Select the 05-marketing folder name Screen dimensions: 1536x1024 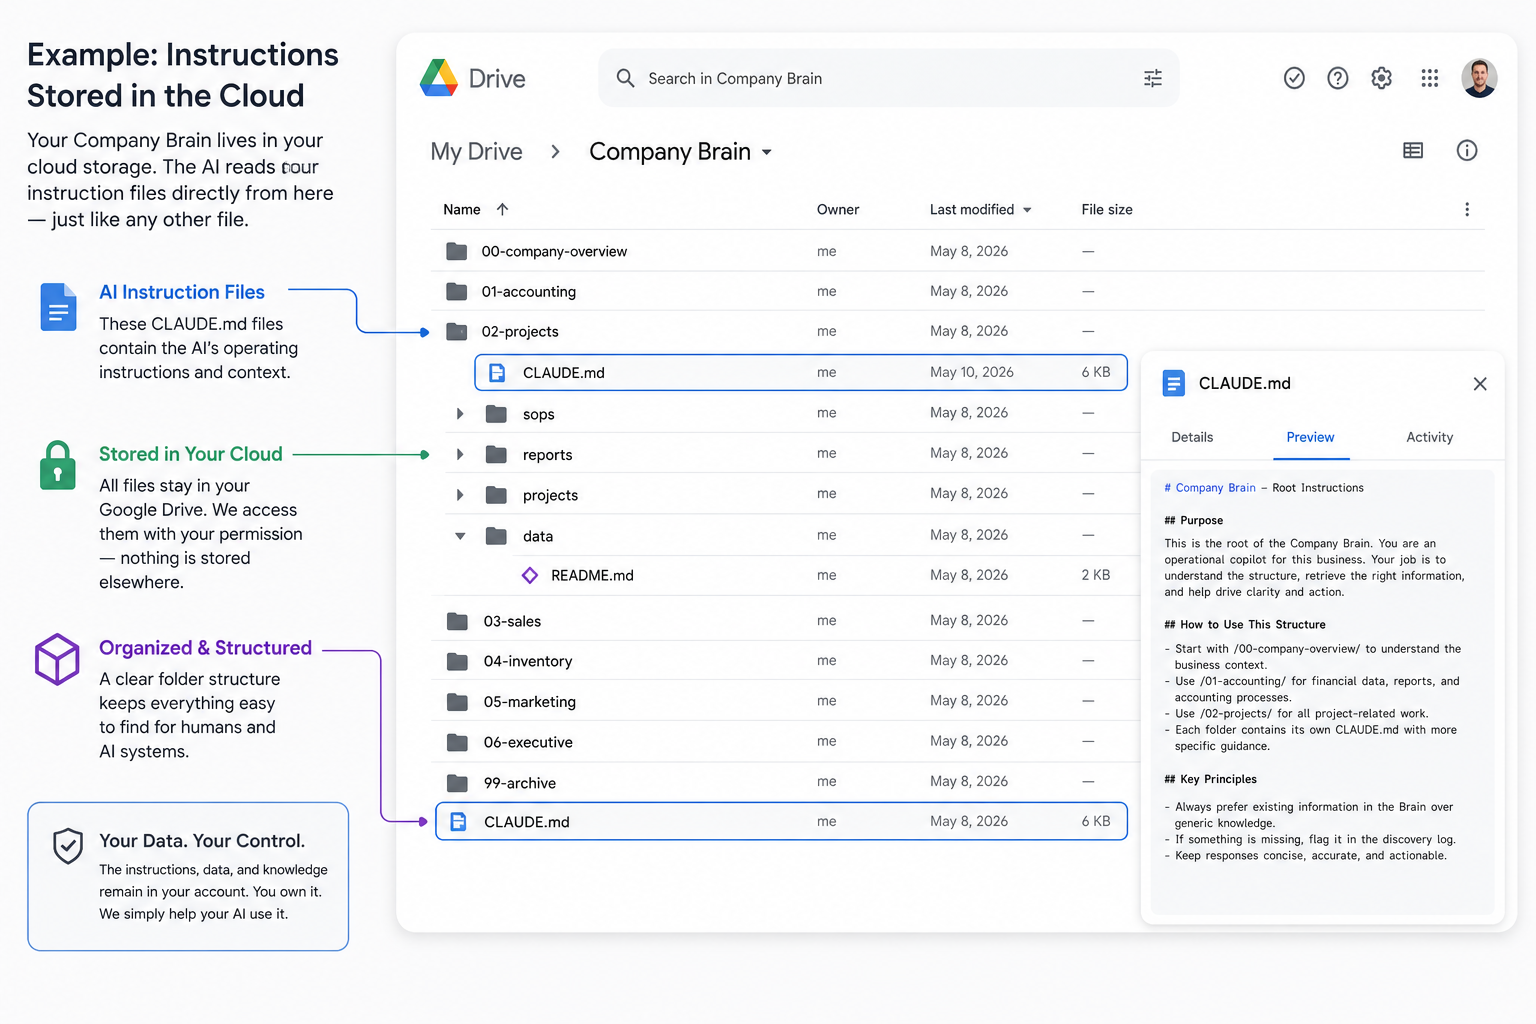530,702
